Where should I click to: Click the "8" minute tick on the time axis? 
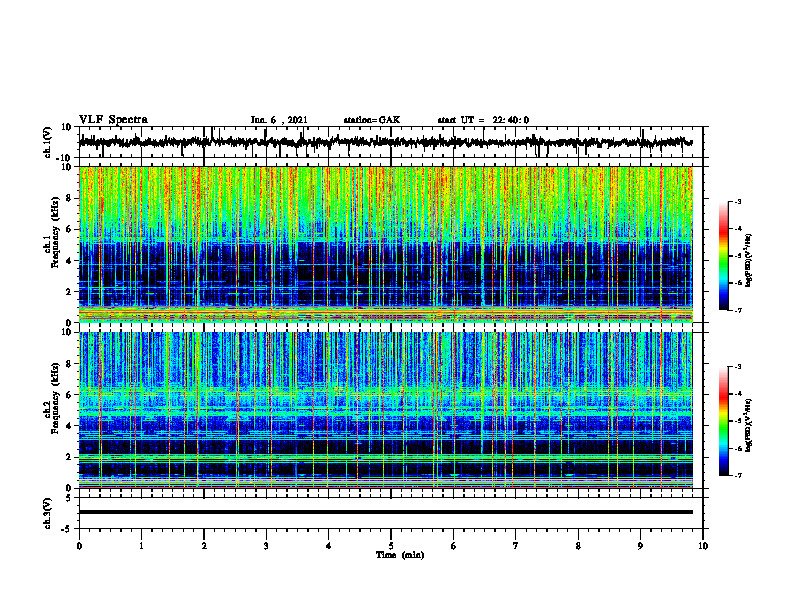click(x=578, y=546)
